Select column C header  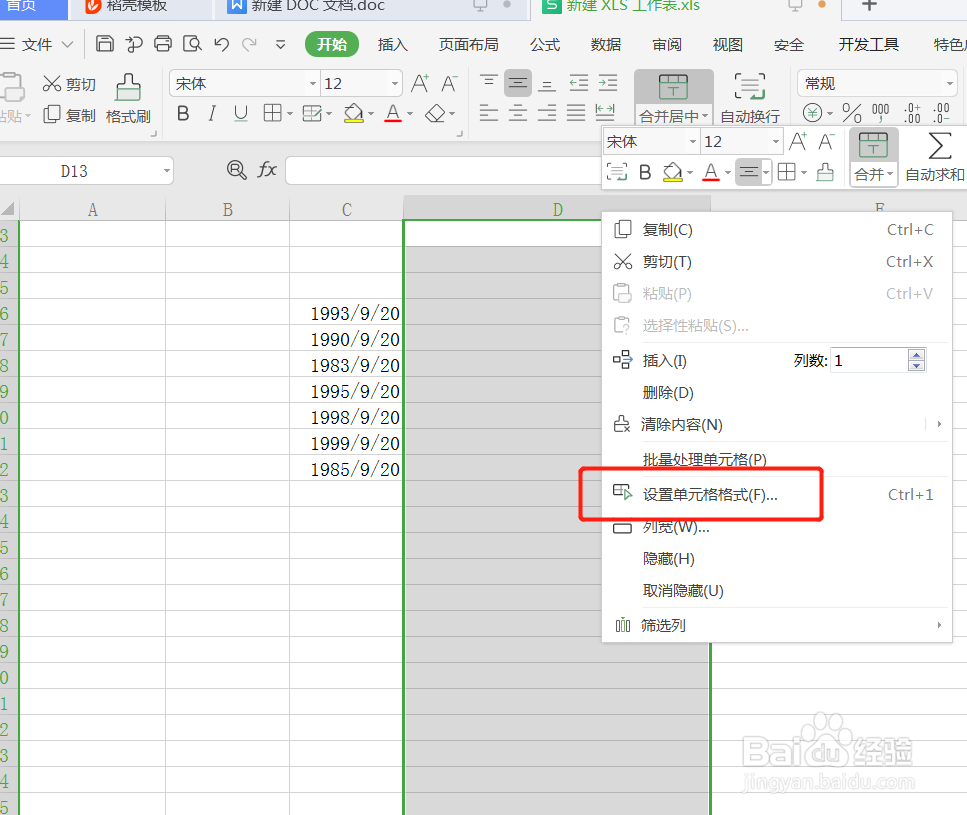(x=347, y=210)
